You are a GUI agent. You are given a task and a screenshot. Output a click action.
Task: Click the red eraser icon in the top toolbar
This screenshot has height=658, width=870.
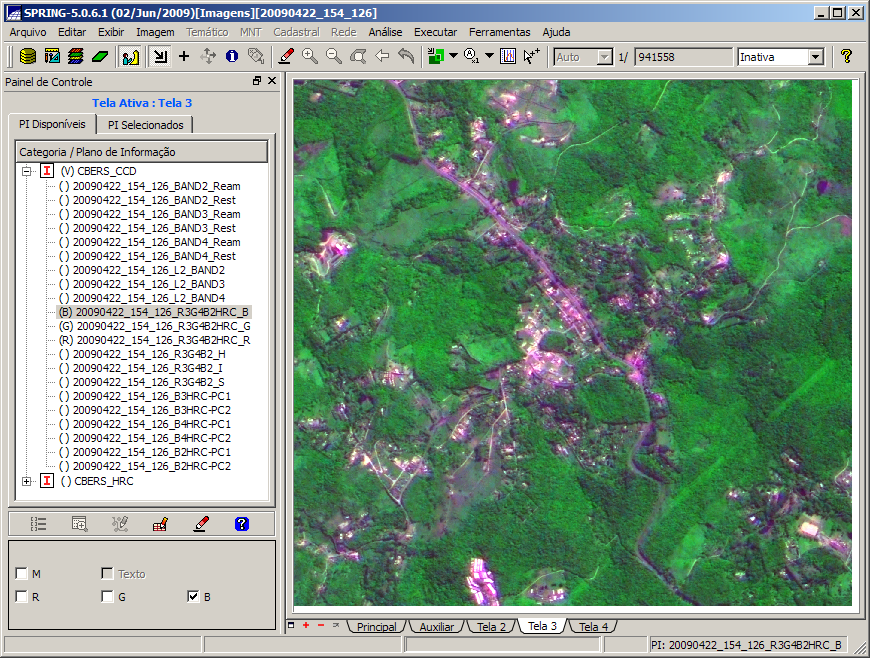point(286,57)
